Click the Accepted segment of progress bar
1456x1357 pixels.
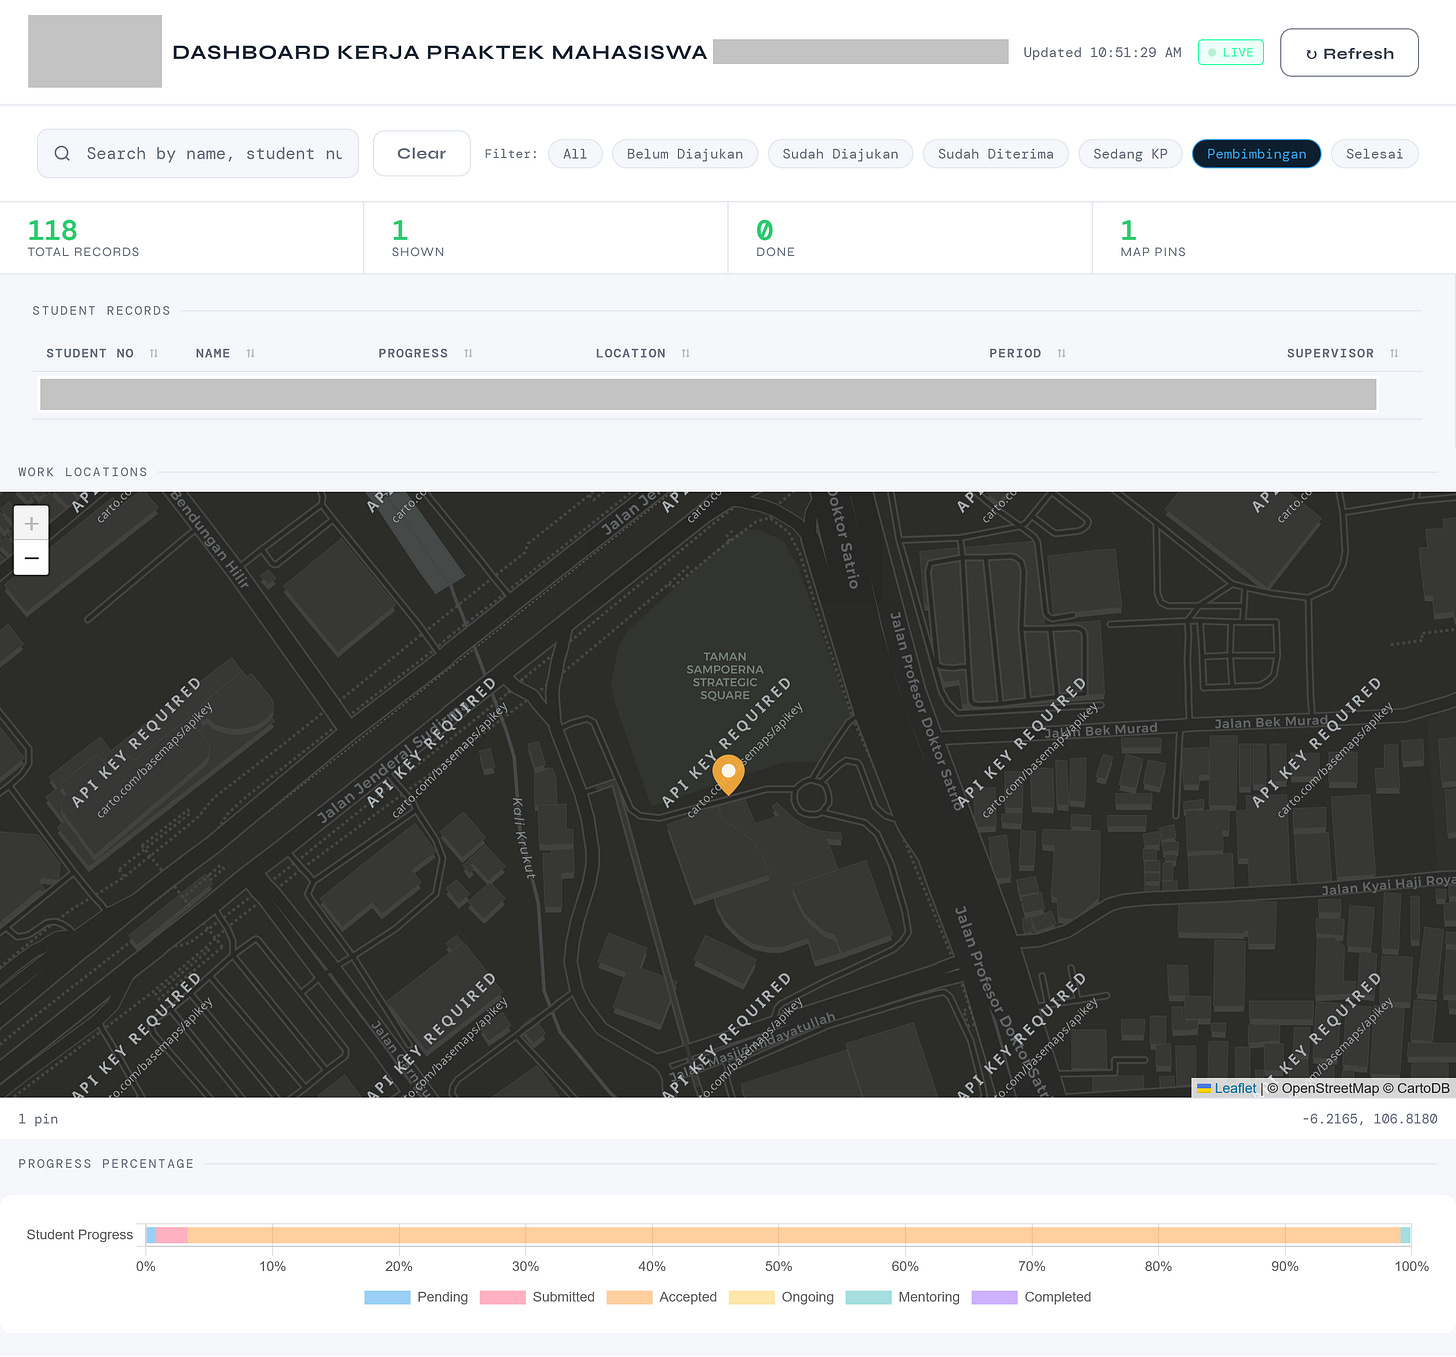[794, 1235]
